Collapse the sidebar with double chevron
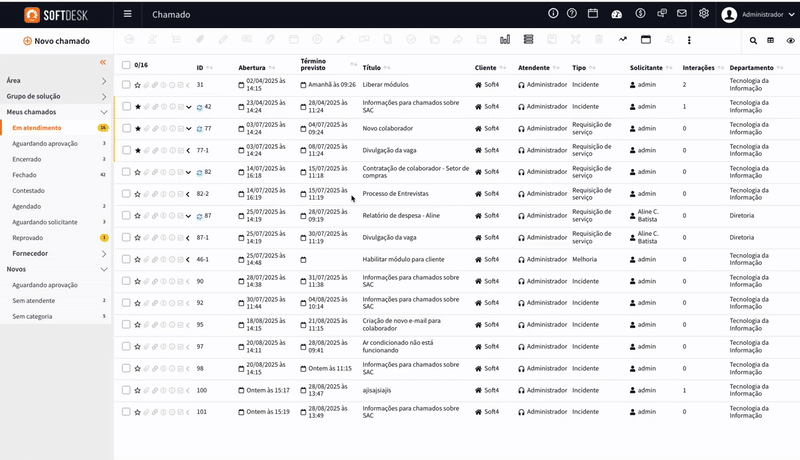Screen dimensions: 800x460 (x=103, y=62)
